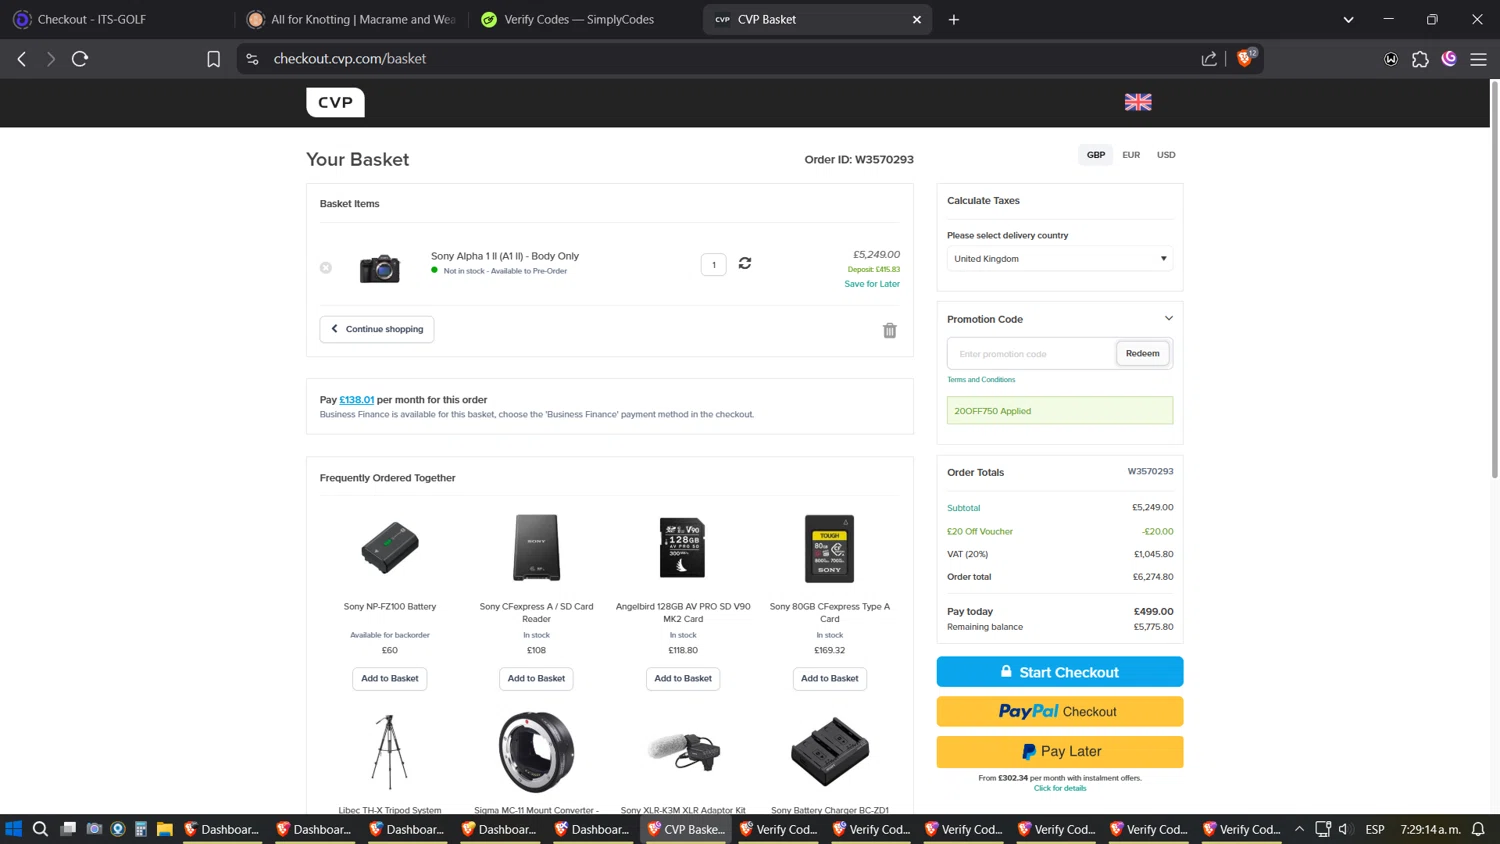Screen dimensions: 1500x844
Task: Click Save for Later link
Action: 872,284
